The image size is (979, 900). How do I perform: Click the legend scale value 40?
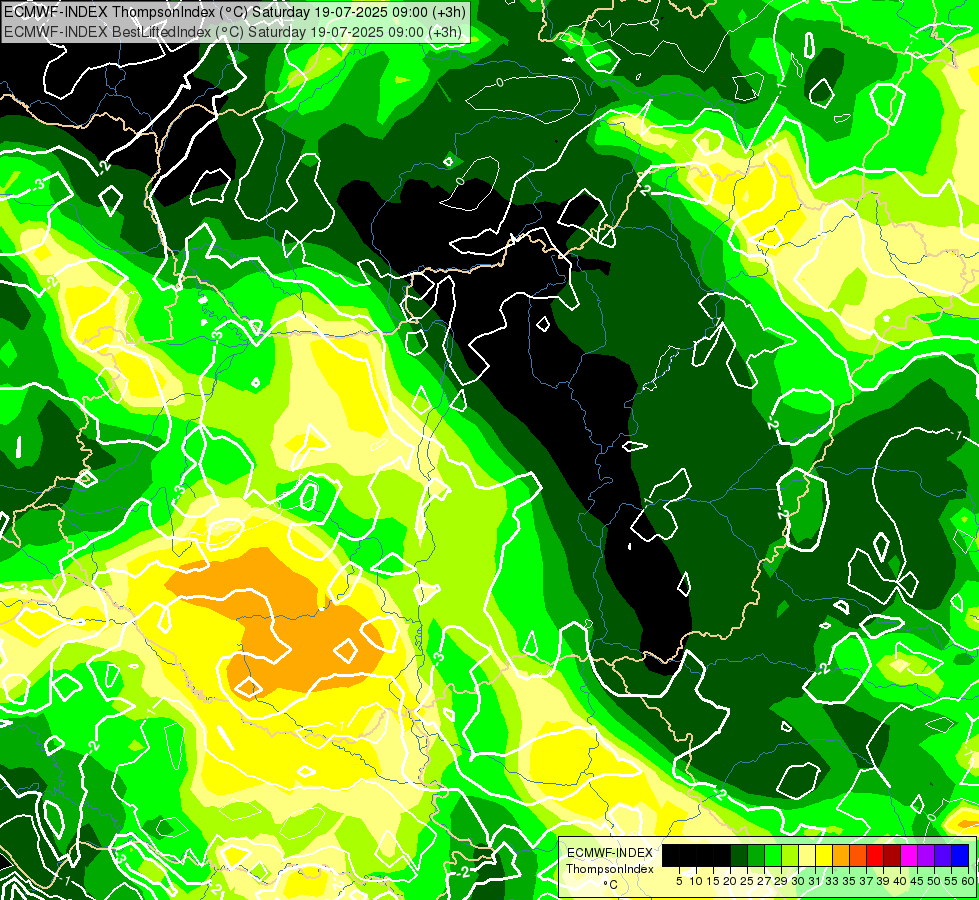coord(901,881)
